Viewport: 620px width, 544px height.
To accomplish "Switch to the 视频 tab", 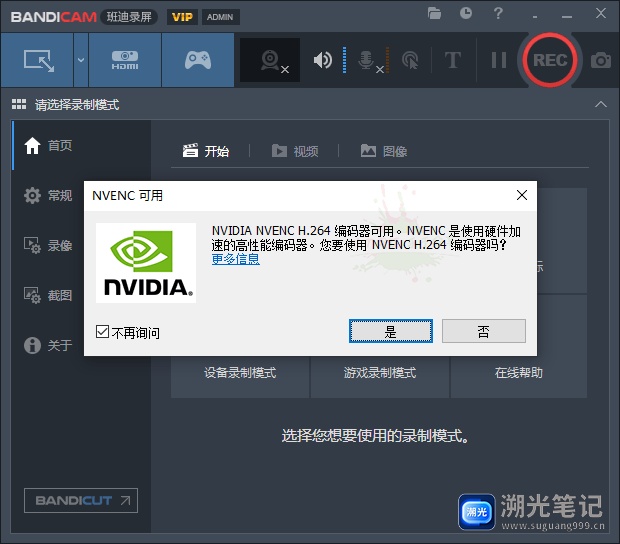I will (295, 151).
